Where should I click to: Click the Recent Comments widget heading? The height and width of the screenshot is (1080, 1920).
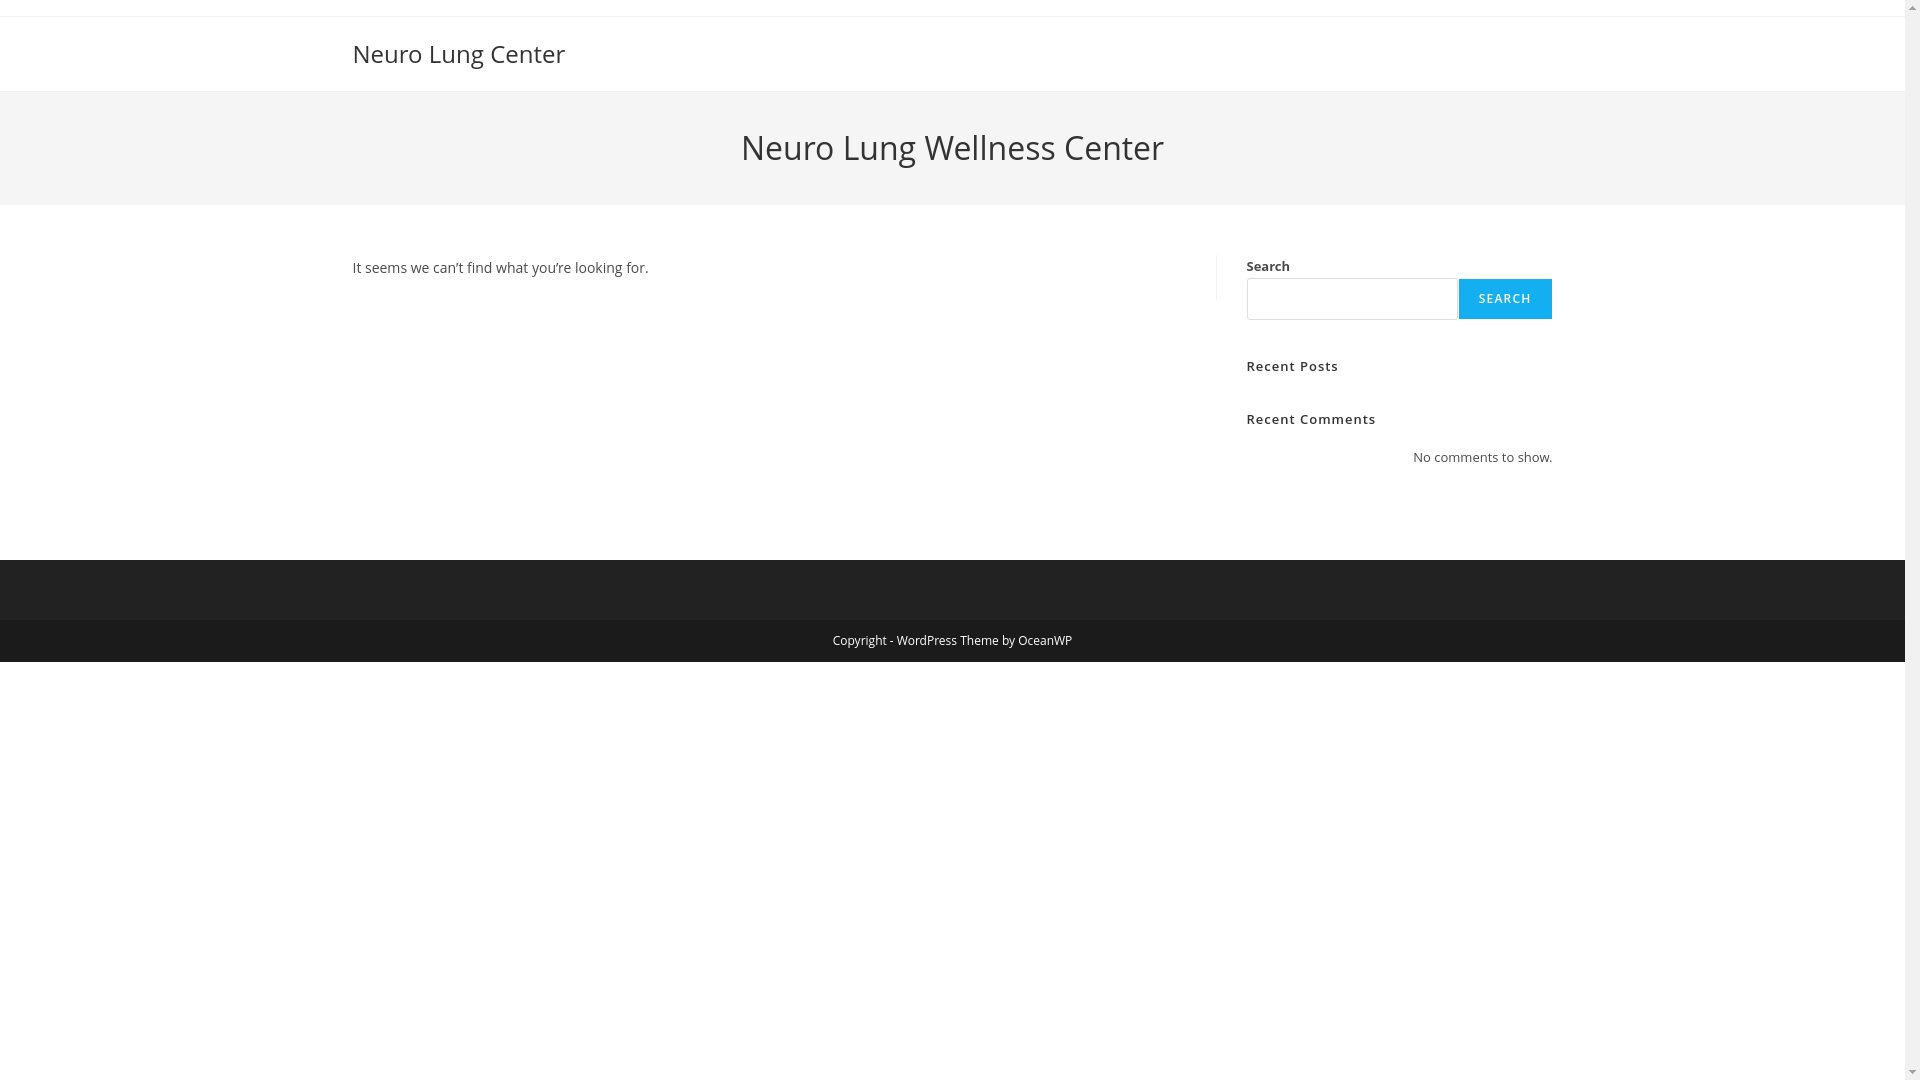1311,419
